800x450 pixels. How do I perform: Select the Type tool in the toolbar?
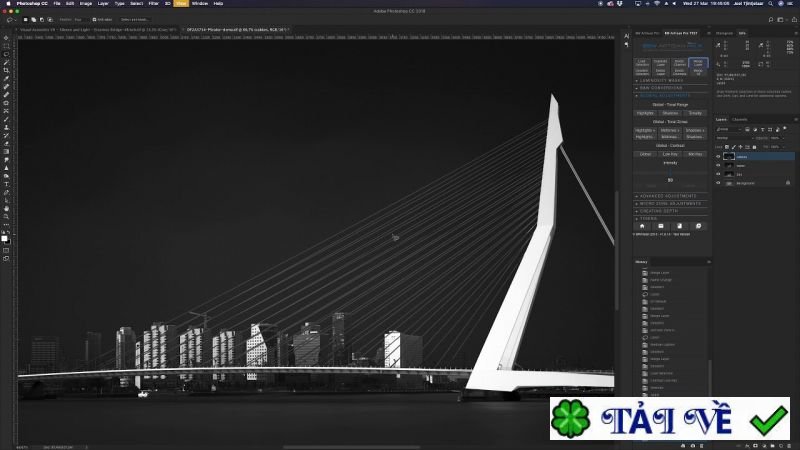(6, 184)
